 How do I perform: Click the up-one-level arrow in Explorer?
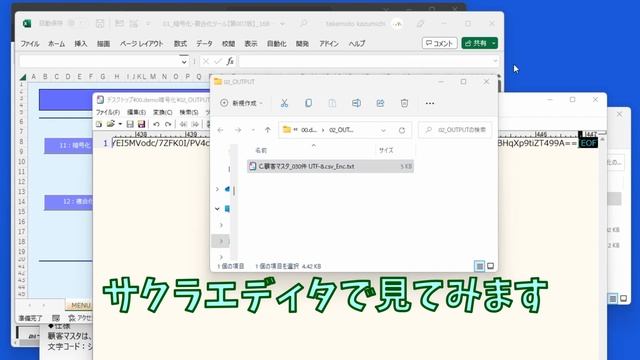[267, 130]
